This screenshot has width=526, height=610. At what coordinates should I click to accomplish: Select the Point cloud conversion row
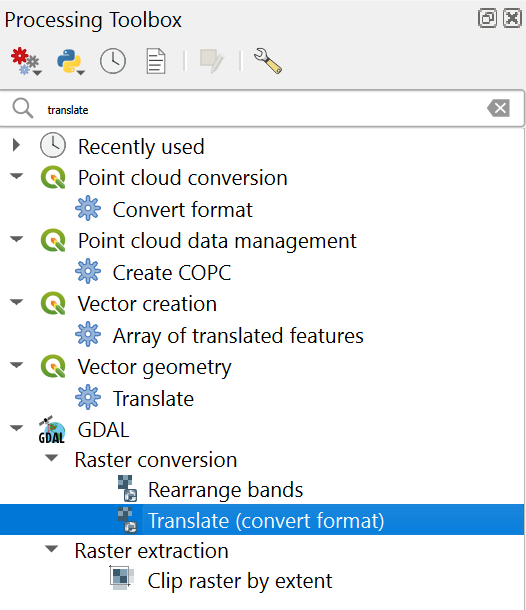point(262,178)
